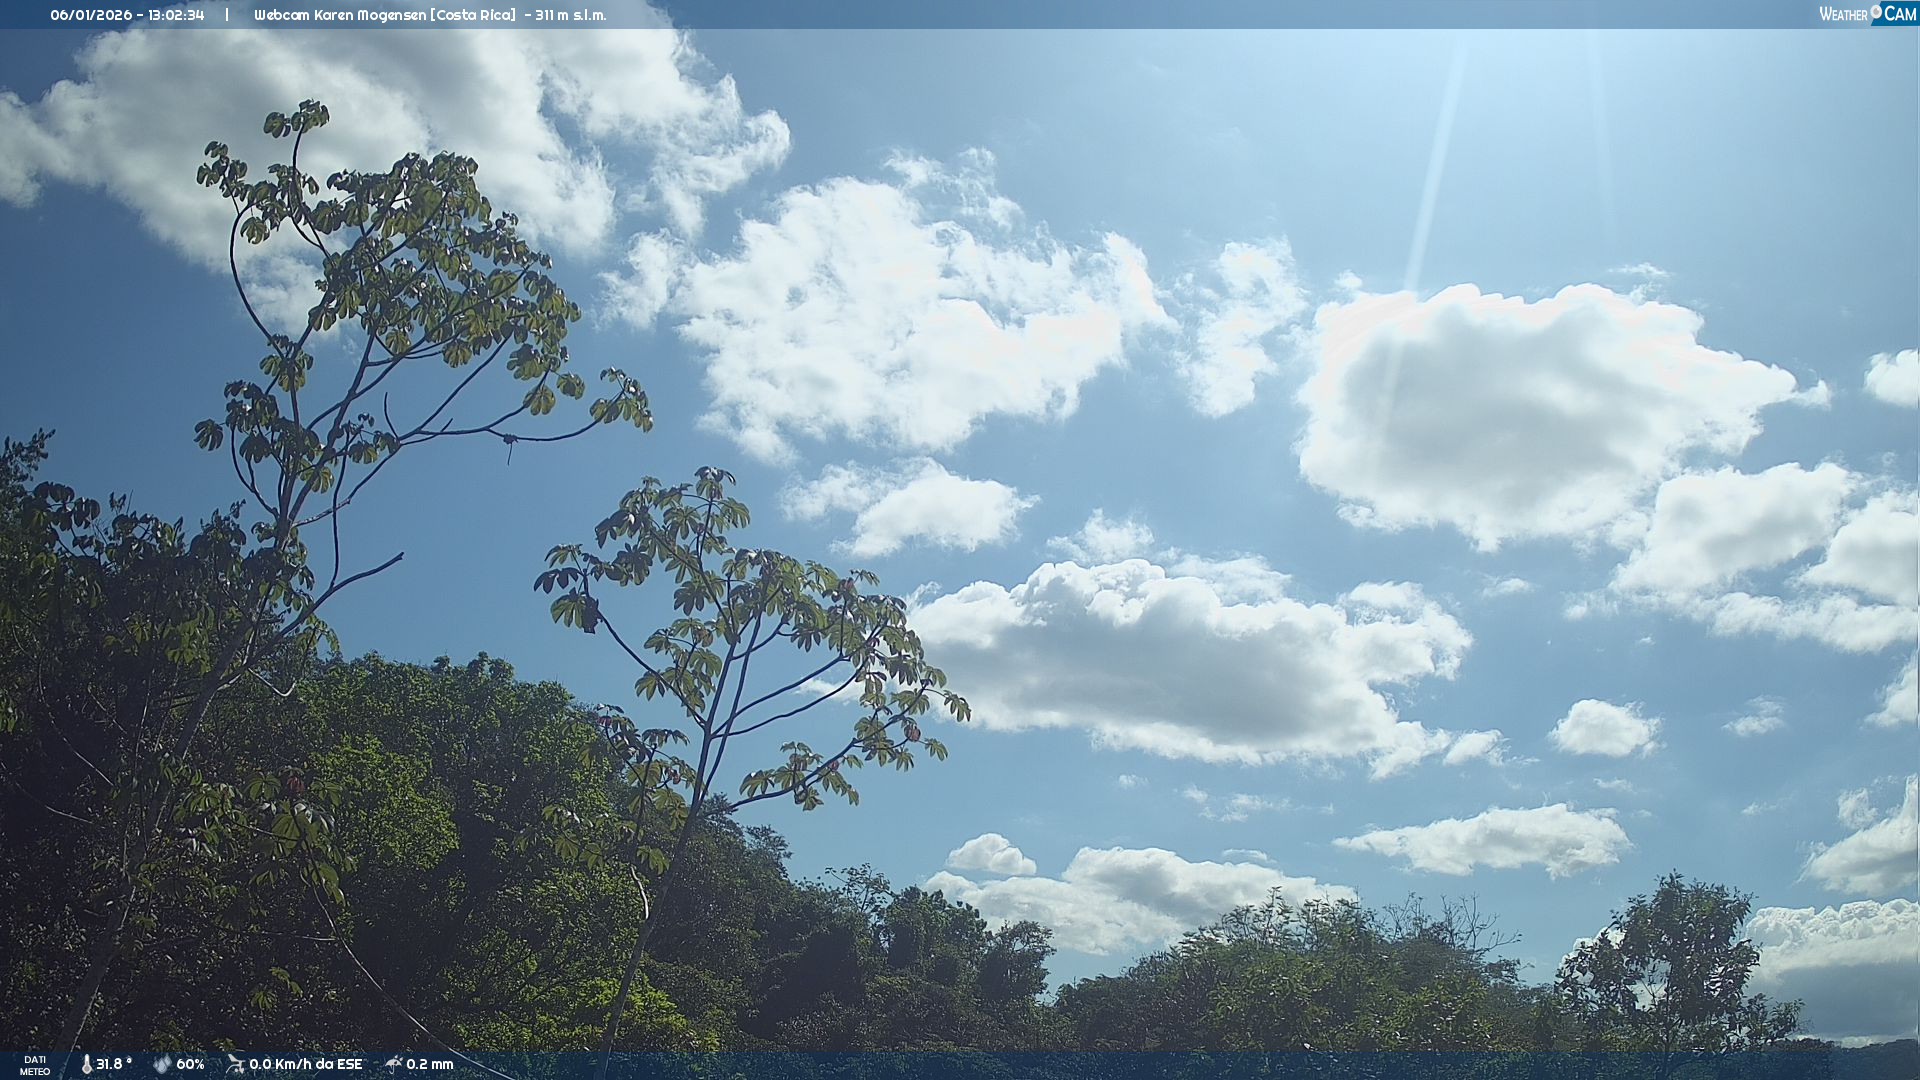
Task: Select the 31.8° temperature reading
Action: pyautogui.click(x=114, y=1064)
